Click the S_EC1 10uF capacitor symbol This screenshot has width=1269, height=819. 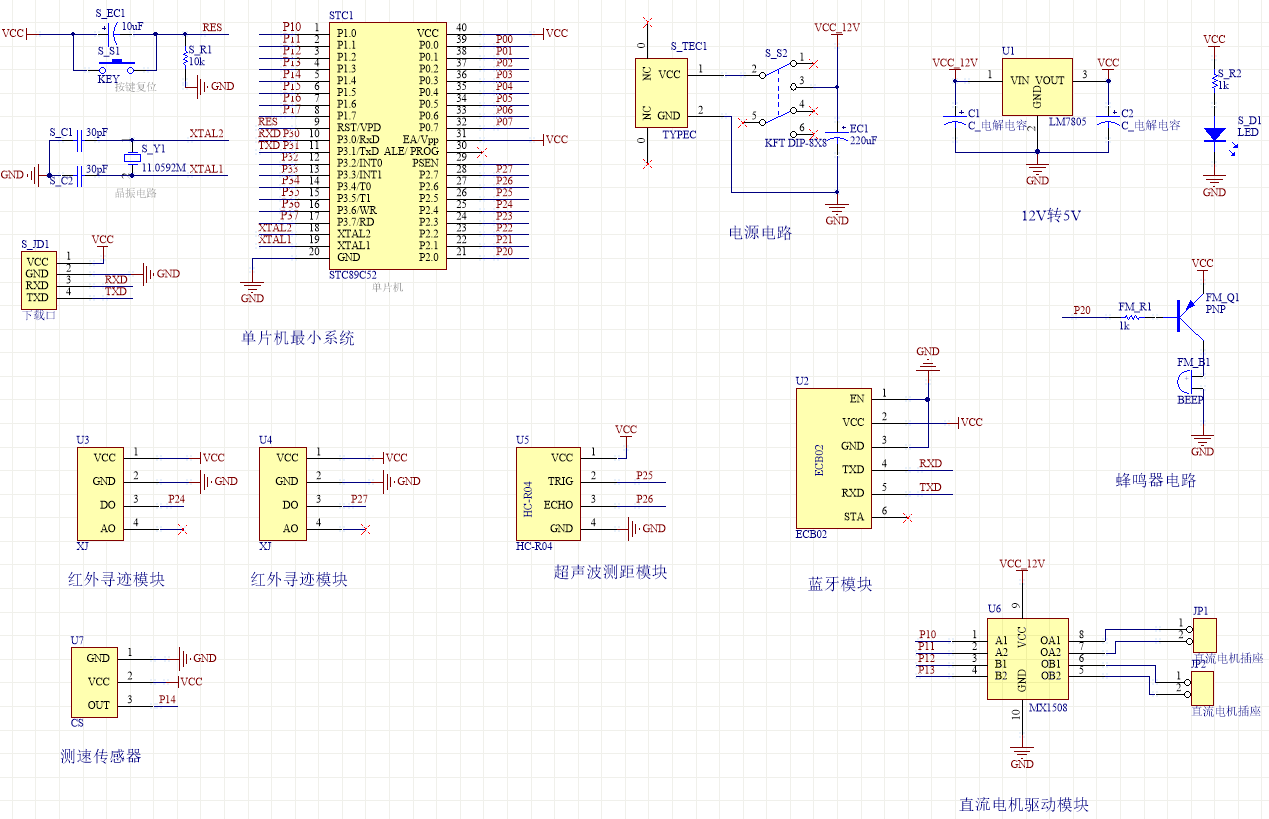point(110,33)
